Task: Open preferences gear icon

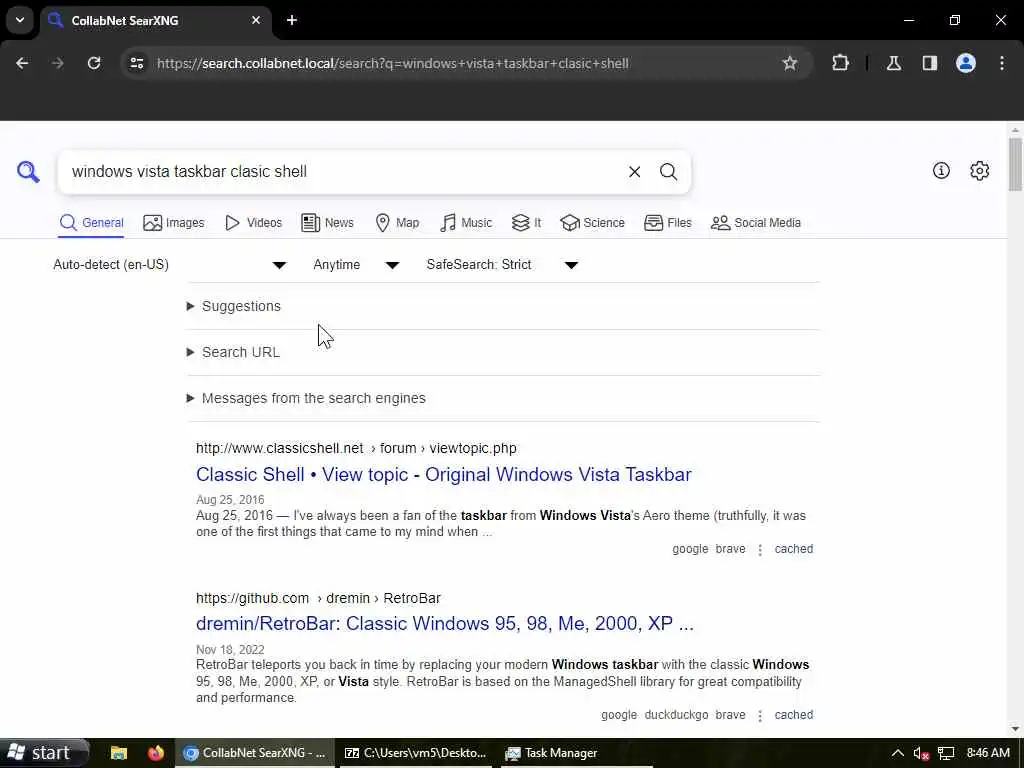Action: 979,170
